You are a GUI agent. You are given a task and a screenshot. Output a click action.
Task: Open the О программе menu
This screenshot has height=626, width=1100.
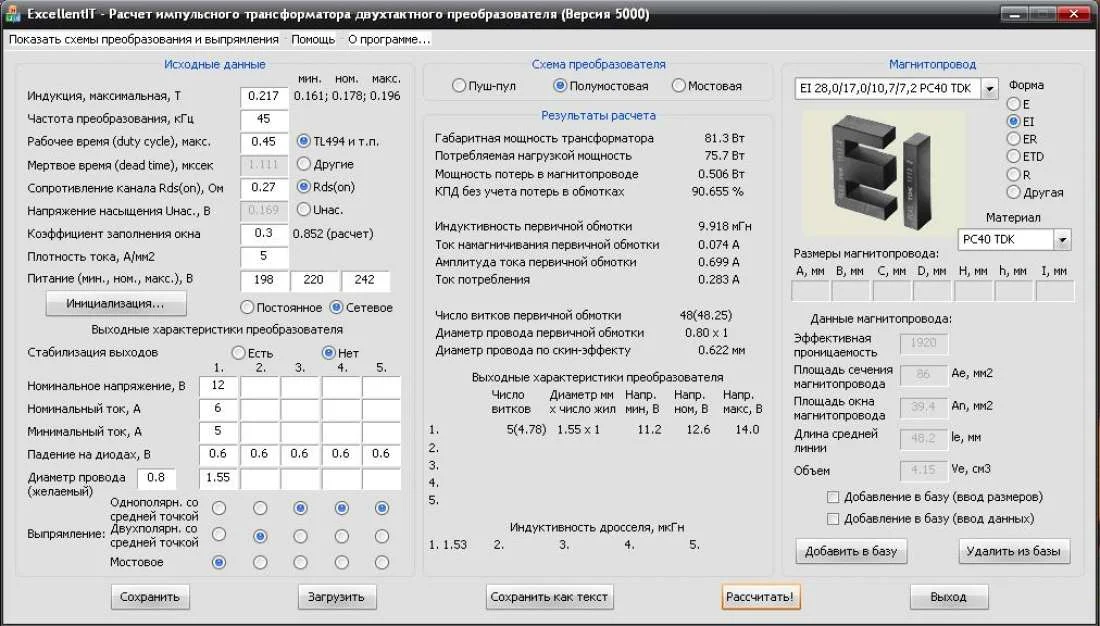[x=389, y=39]
